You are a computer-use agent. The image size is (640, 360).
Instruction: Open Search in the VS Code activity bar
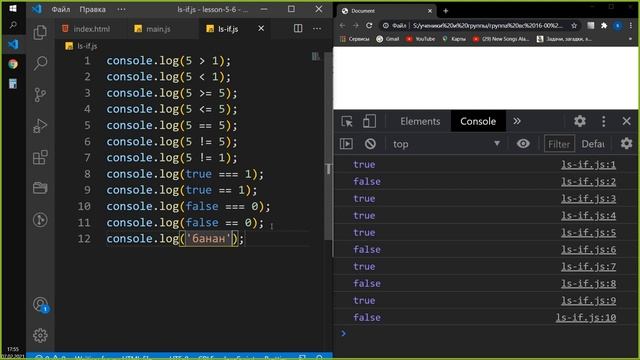point(40,63)
